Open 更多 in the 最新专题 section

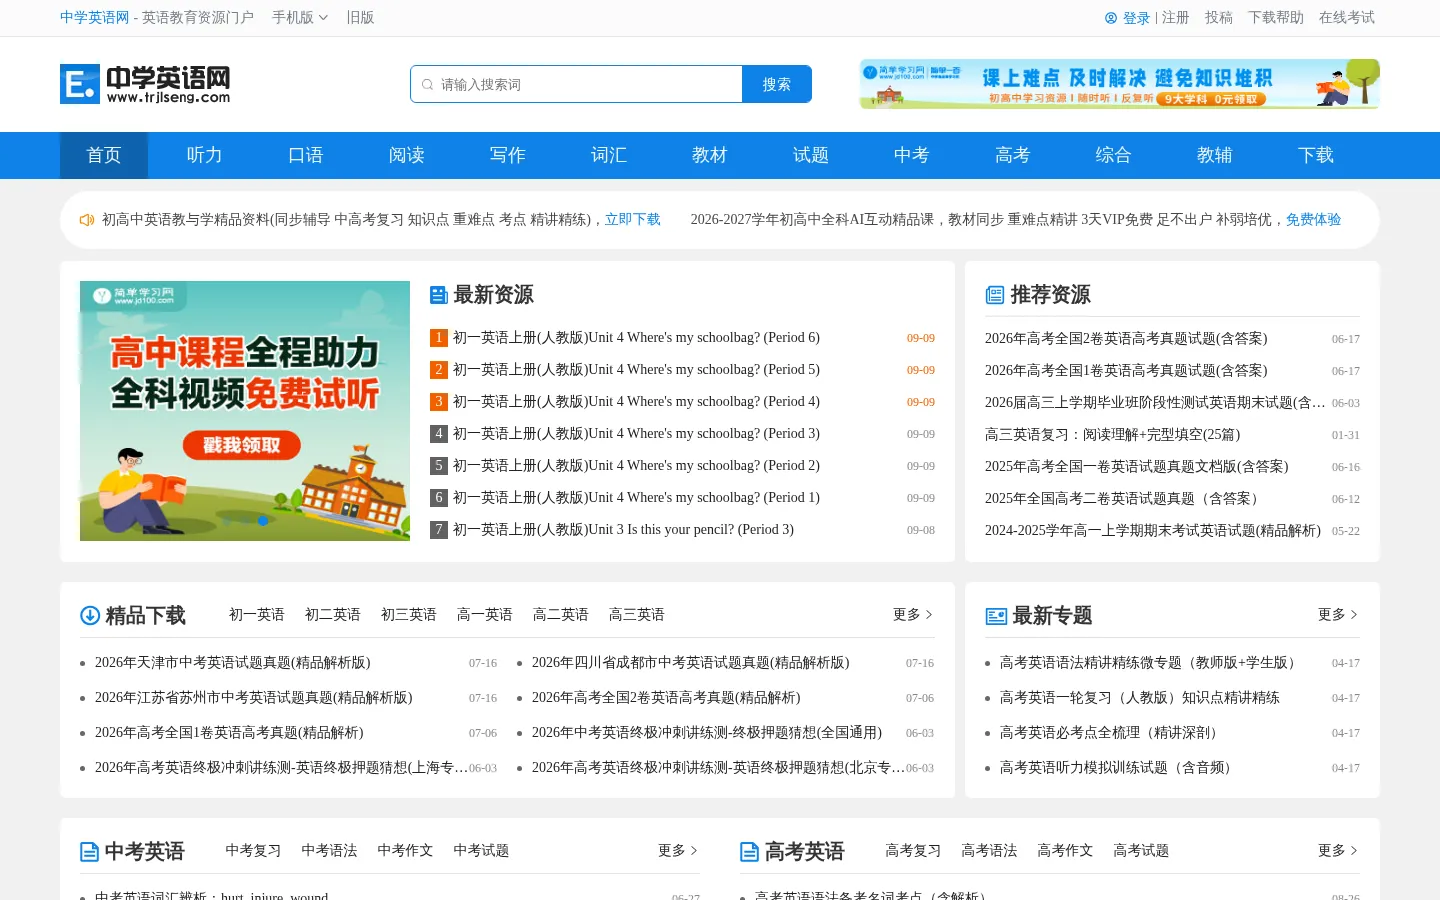1338,615
